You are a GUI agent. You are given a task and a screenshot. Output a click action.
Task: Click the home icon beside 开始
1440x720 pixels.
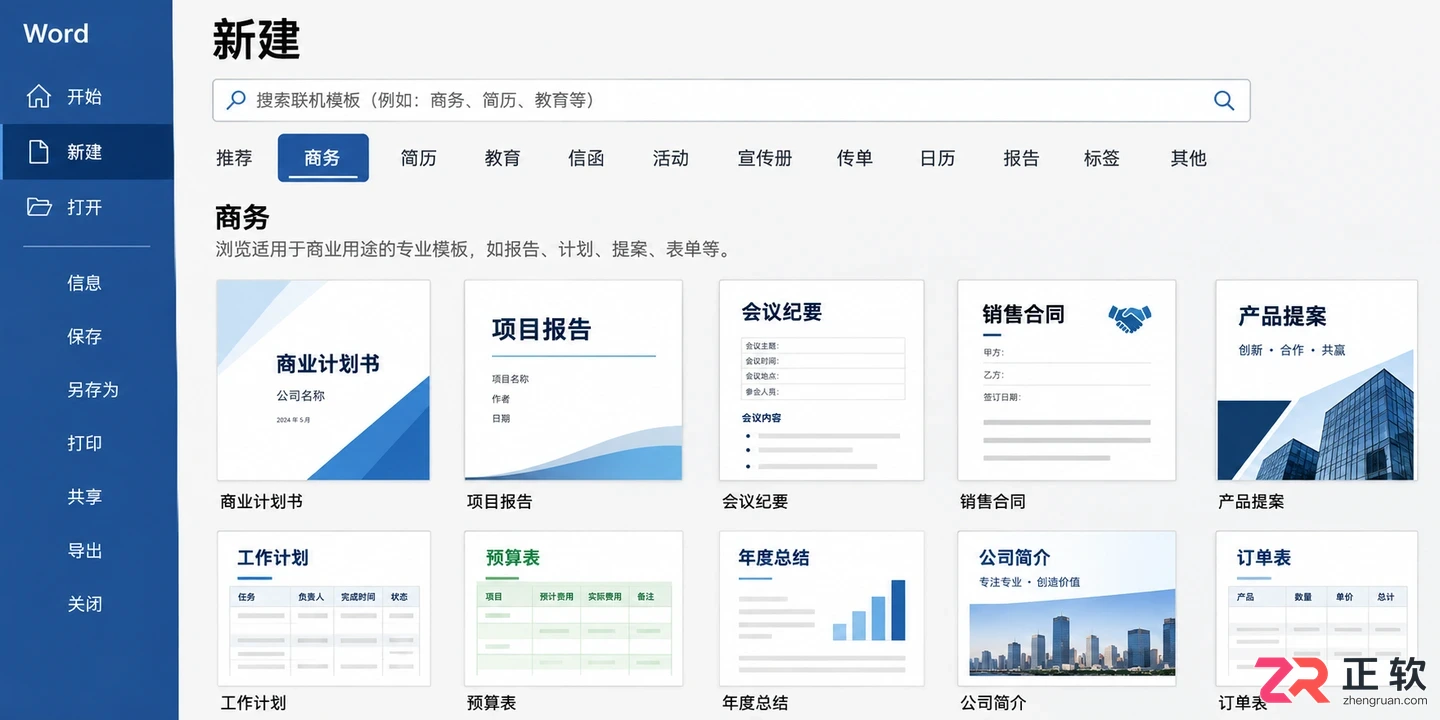pyautogui.click(x=39, y=97)
